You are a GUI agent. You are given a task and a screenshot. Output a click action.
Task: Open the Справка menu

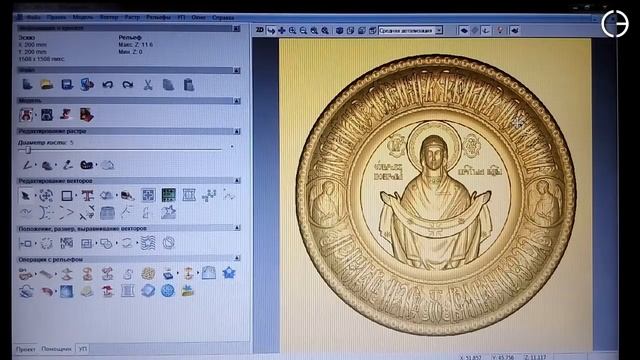(223, 18)
